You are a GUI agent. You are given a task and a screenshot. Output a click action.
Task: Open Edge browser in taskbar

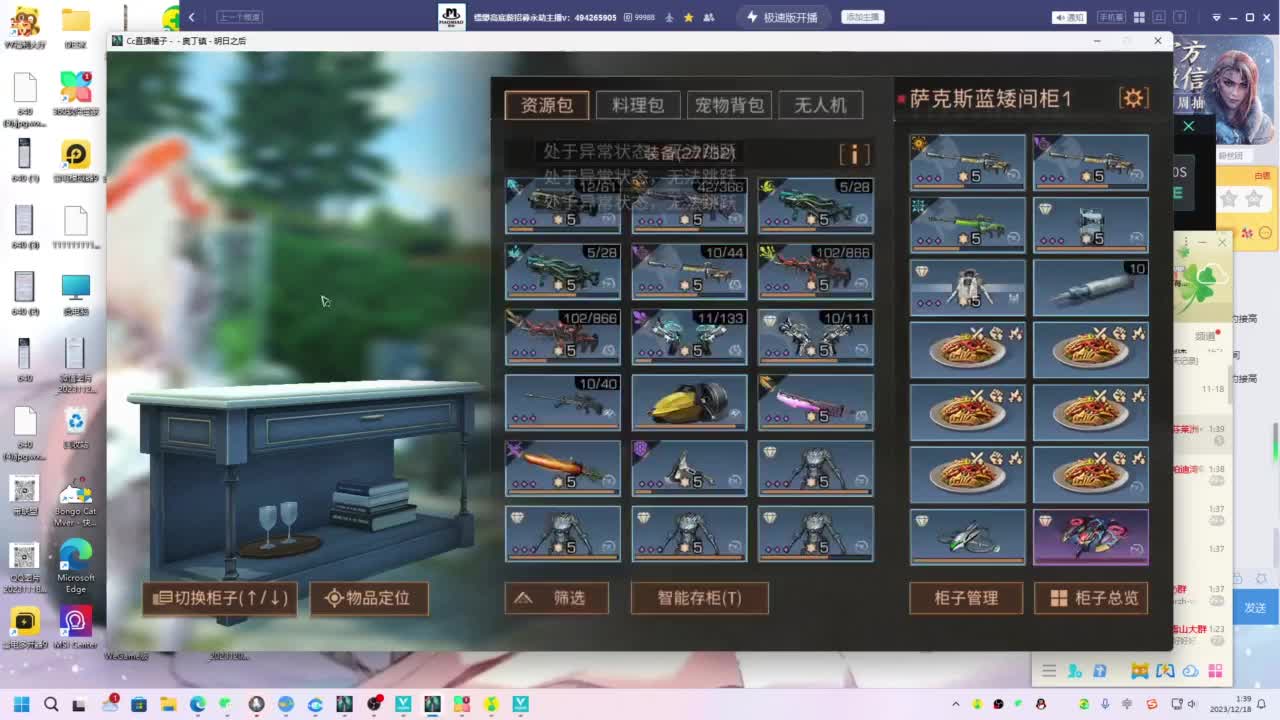point(197,704)
